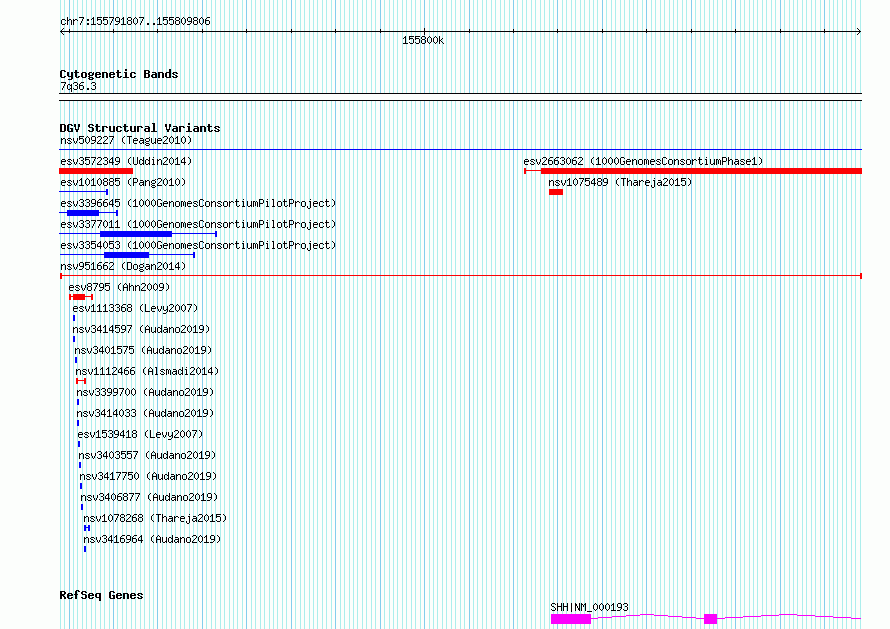Image resolution: width=890 pixels, height=629 pixels.
Task: Open variant nsv3401575 (Audano2019)
Action: pyautogui.click(x=143, y=350)
